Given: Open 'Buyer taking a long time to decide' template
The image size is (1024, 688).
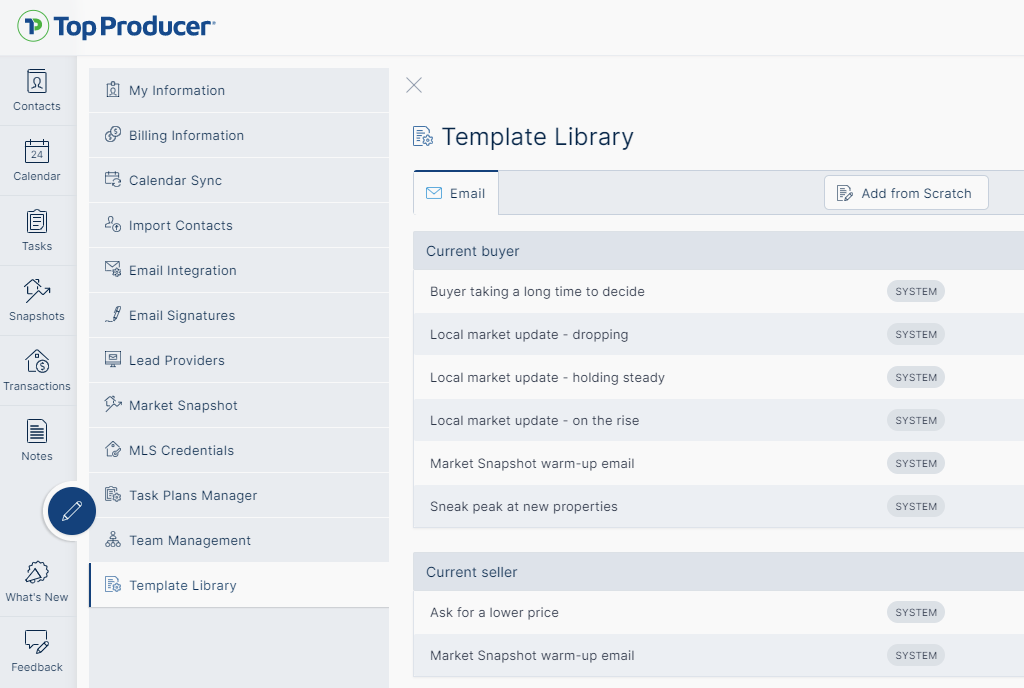Looking at the screenshot, I should tap(537, 292).
